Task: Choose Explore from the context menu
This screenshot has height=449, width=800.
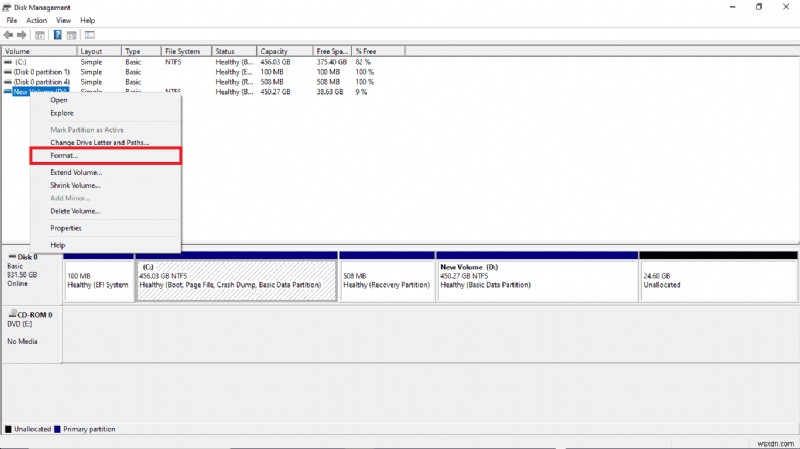Action: (x=106, y=113)
